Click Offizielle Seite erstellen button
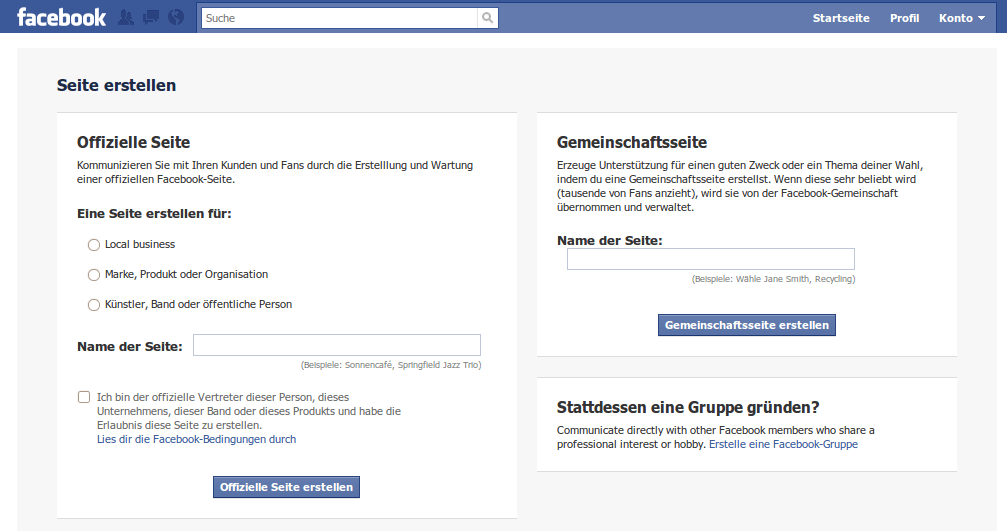The width and height of the screenshot is (1007, 531). click(286, 487)
